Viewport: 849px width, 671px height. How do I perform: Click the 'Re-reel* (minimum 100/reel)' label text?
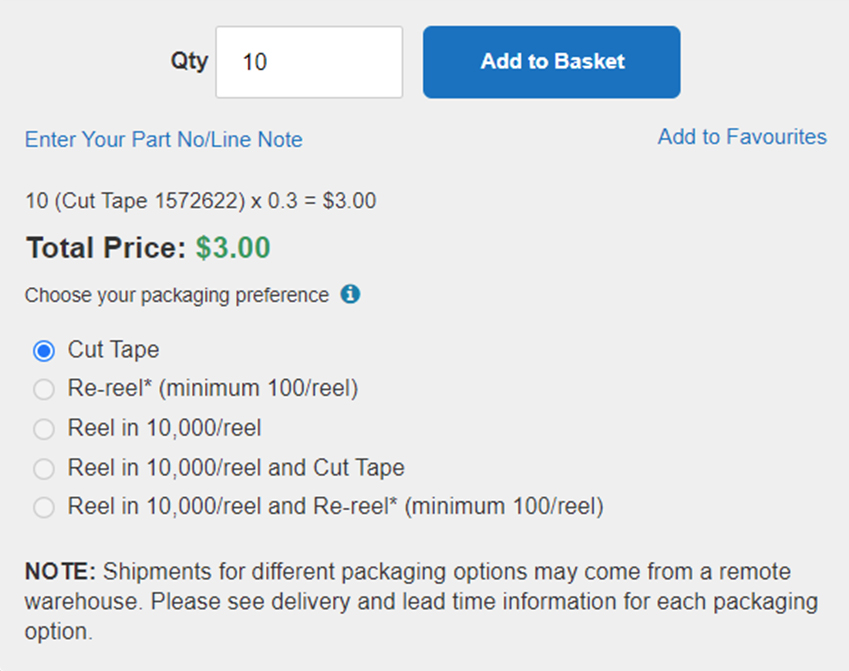[213, 389]
